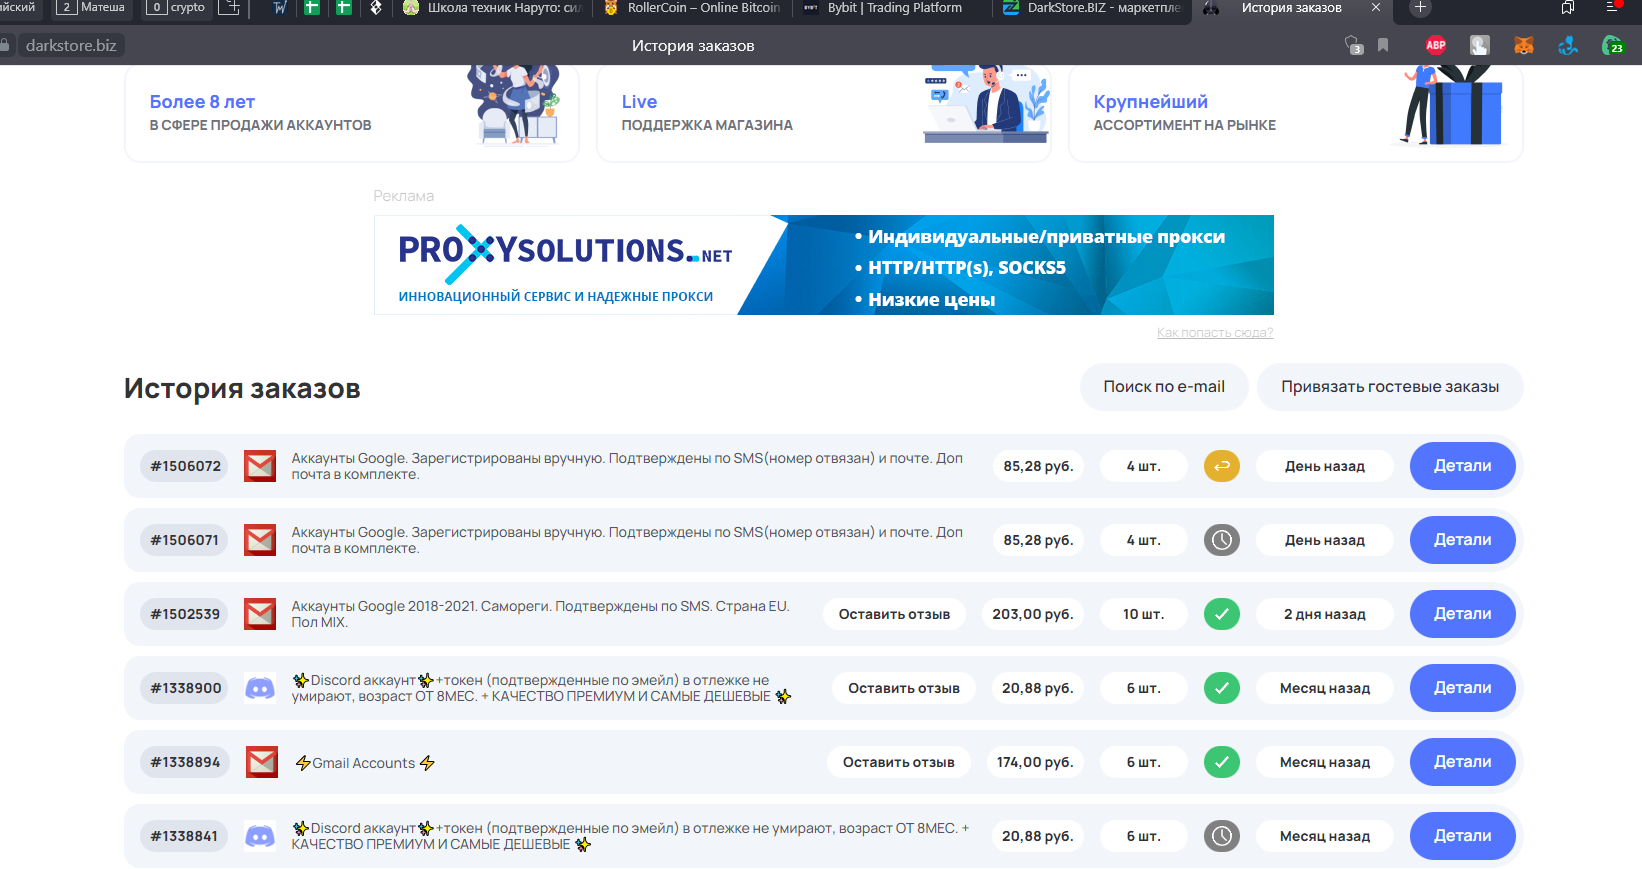Click the darkstore.biz address field
The image size is (1642, 869).
71,45
